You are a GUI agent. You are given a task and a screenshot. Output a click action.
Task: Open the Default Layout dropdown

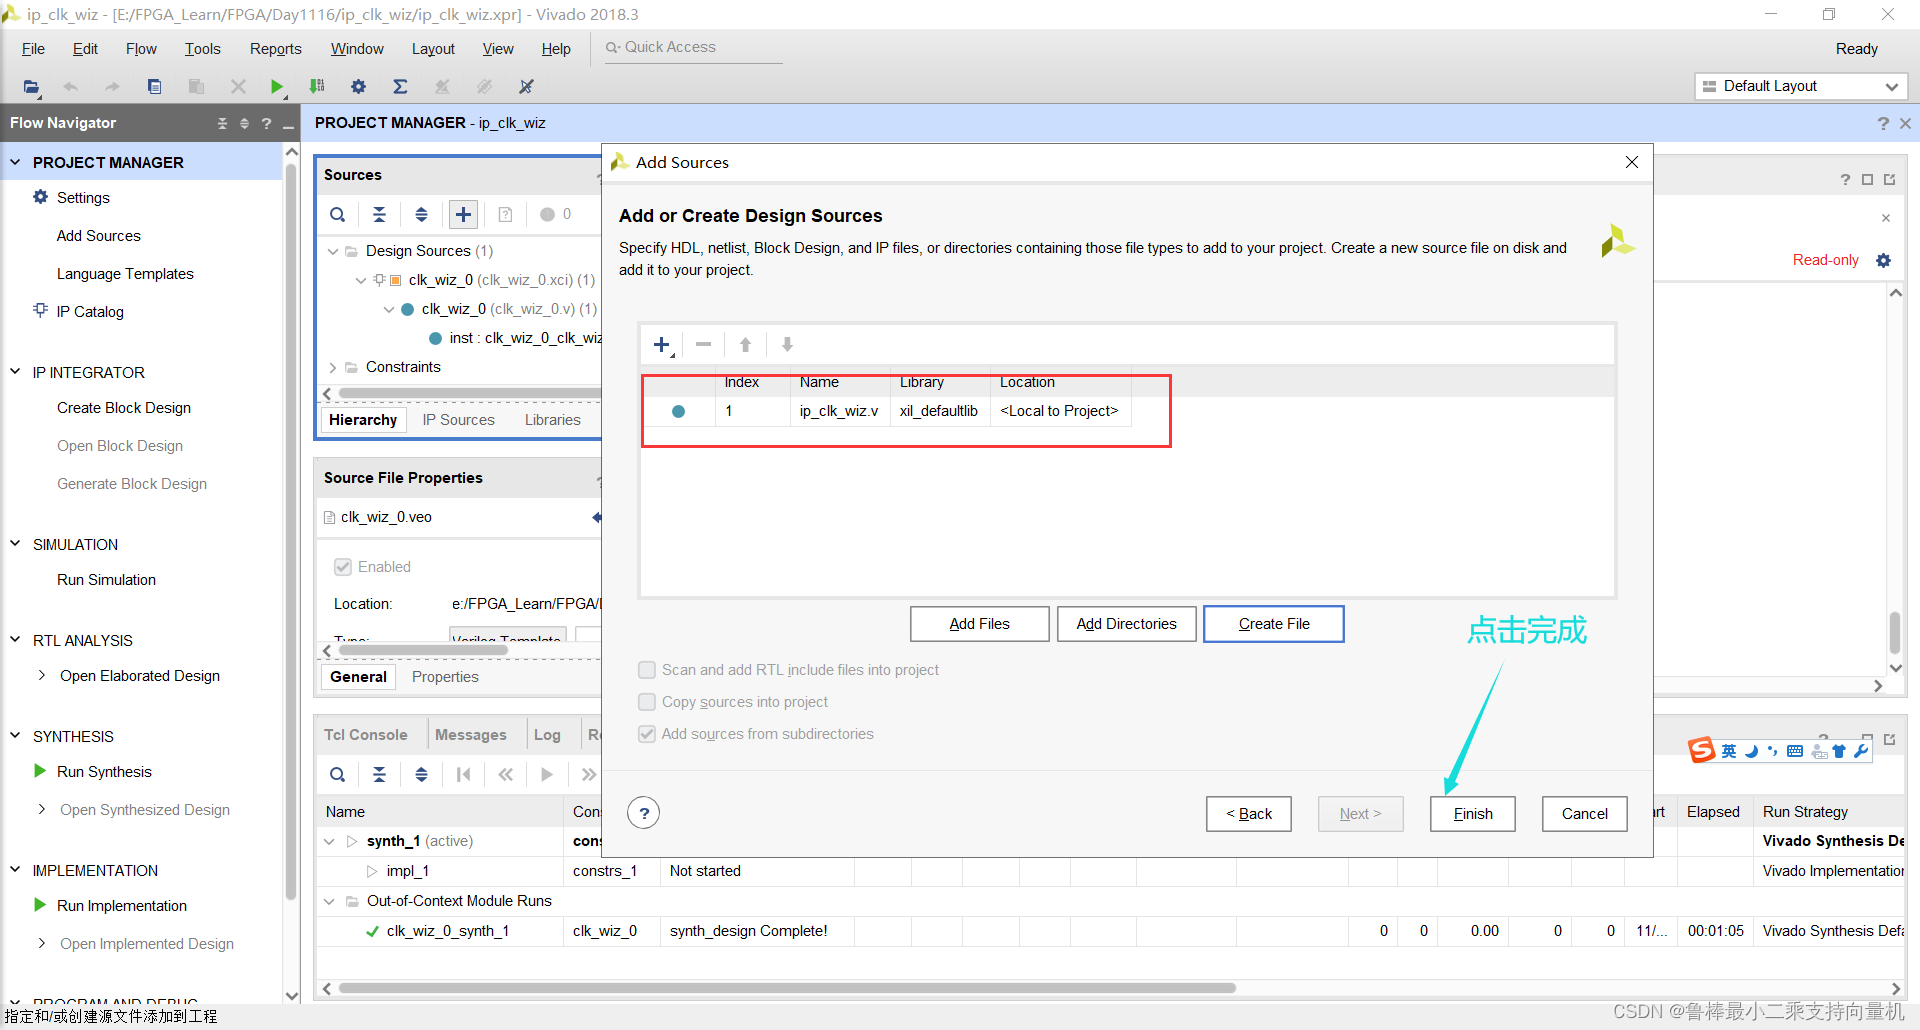click(1801, 86)
